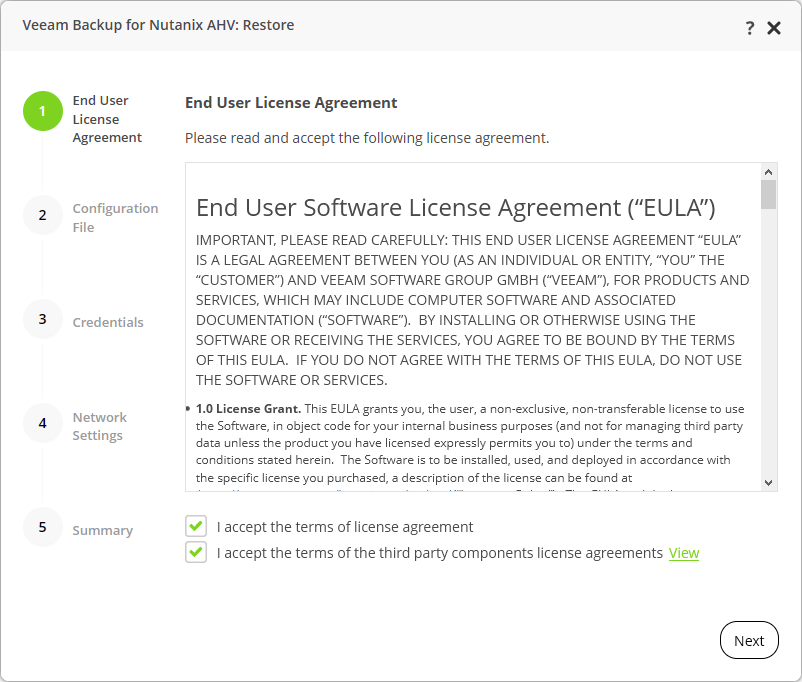Jump to Summary step
Image resolution: width=802 pixels, height=682 pixels.
point(102,530)
